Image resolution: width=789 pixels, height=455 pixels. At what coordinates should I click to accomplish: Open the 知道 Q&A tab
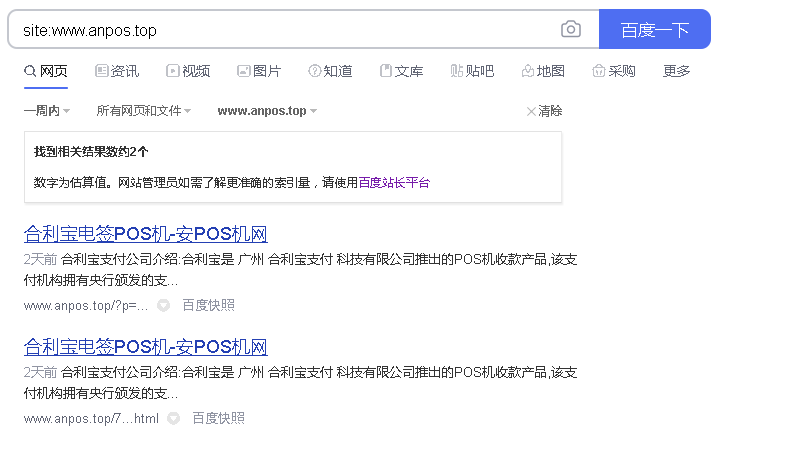pyautogui.click(x=330, y=71)
